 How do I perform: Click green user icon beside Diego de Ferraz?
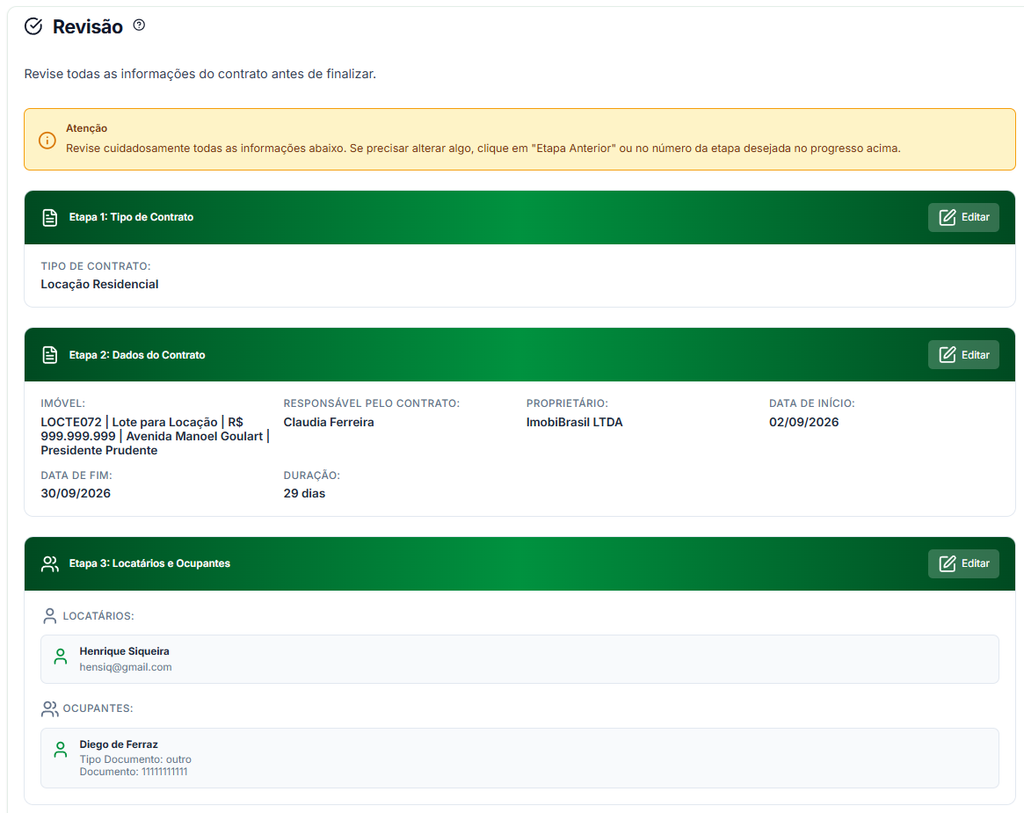point(60,749)
